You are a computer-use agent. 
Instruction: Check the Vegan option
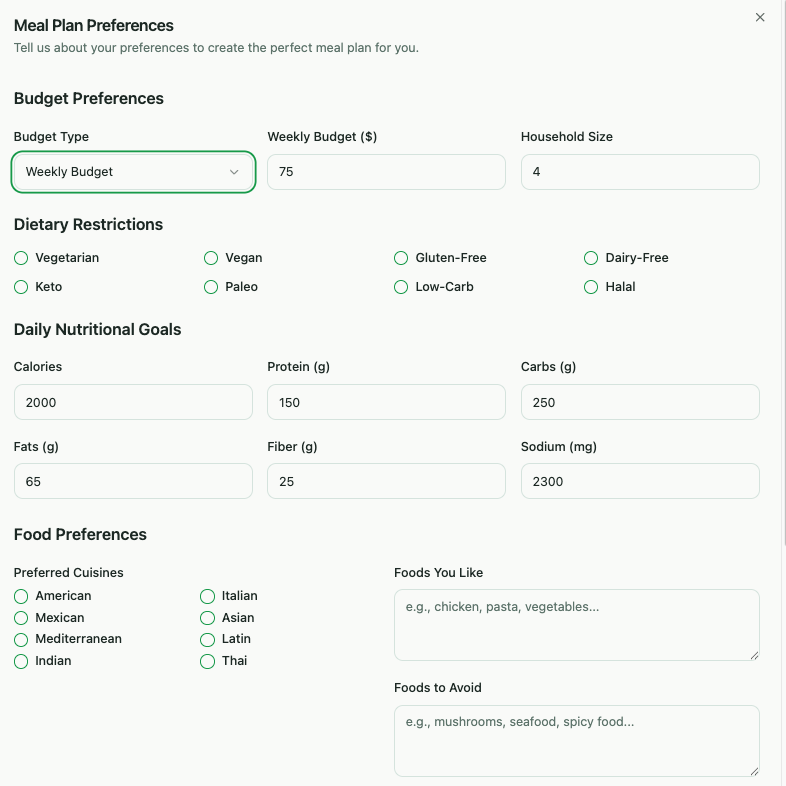(211, 258)
